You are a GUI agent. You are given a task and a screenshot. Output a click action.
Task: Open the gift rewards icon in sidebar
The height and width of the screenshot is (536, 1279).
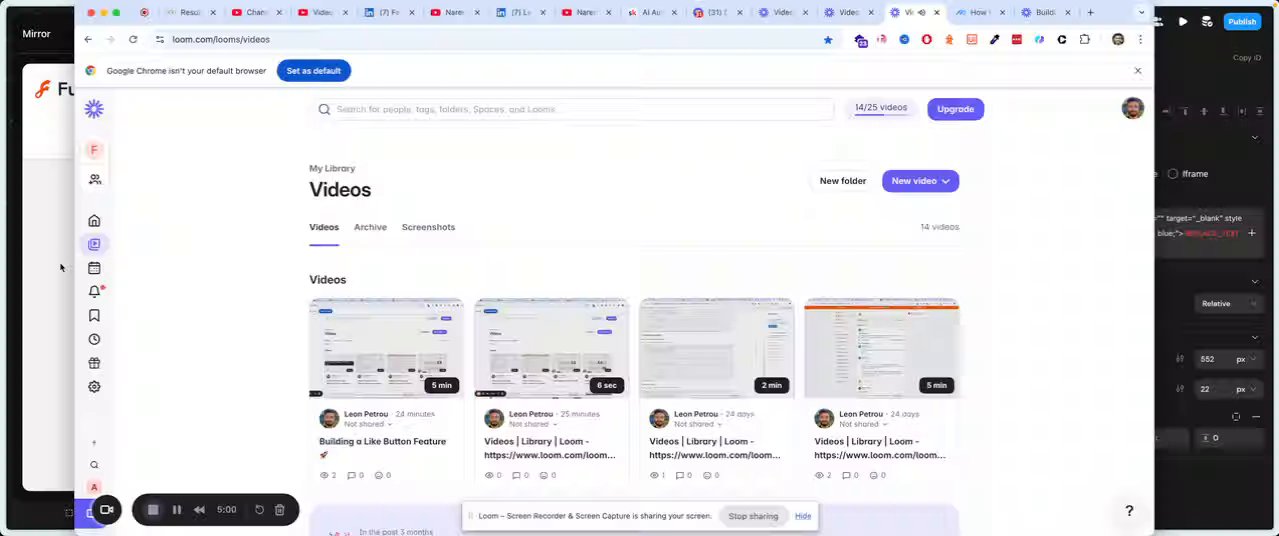94,363
